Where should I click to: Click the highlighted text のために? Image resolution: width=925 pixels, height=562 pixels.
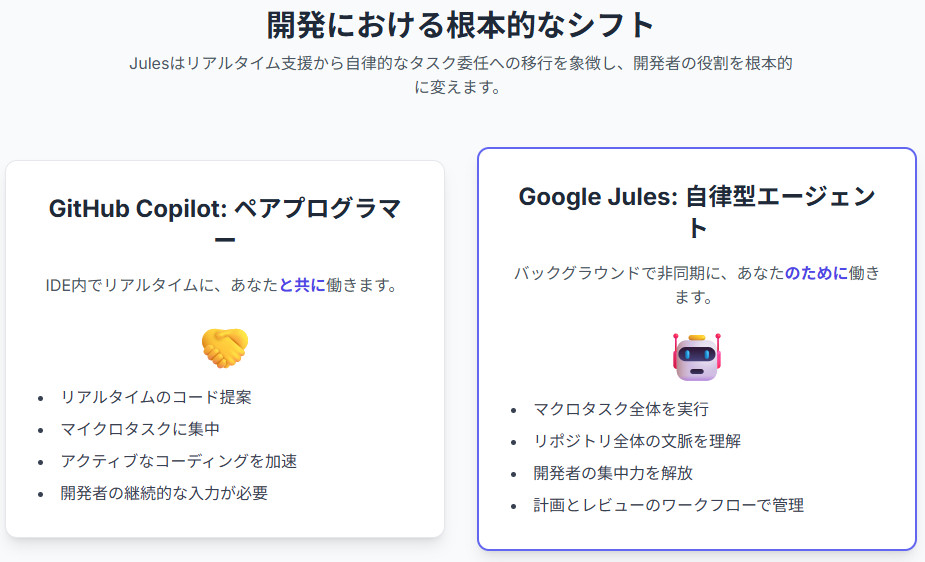816,272
